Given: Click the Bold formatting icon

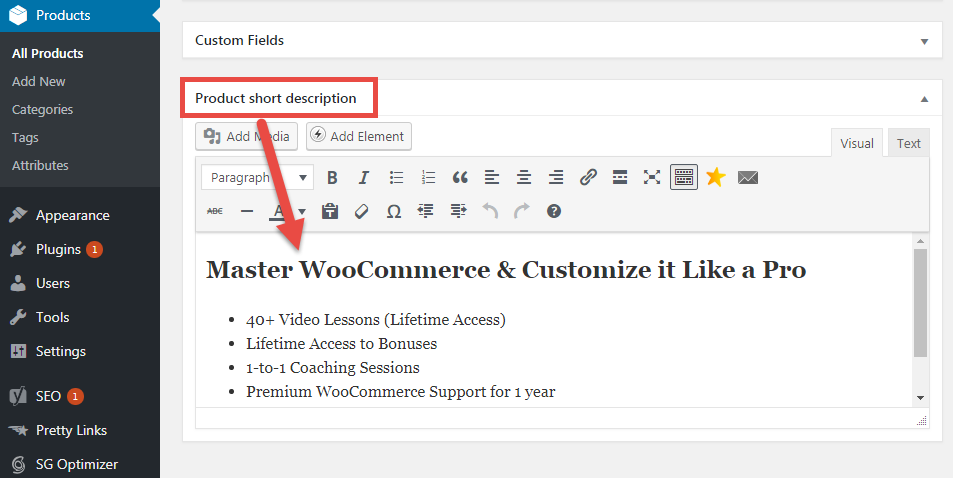Looking at the screenshot, I should pyautogui.click(x=332, y=178).
